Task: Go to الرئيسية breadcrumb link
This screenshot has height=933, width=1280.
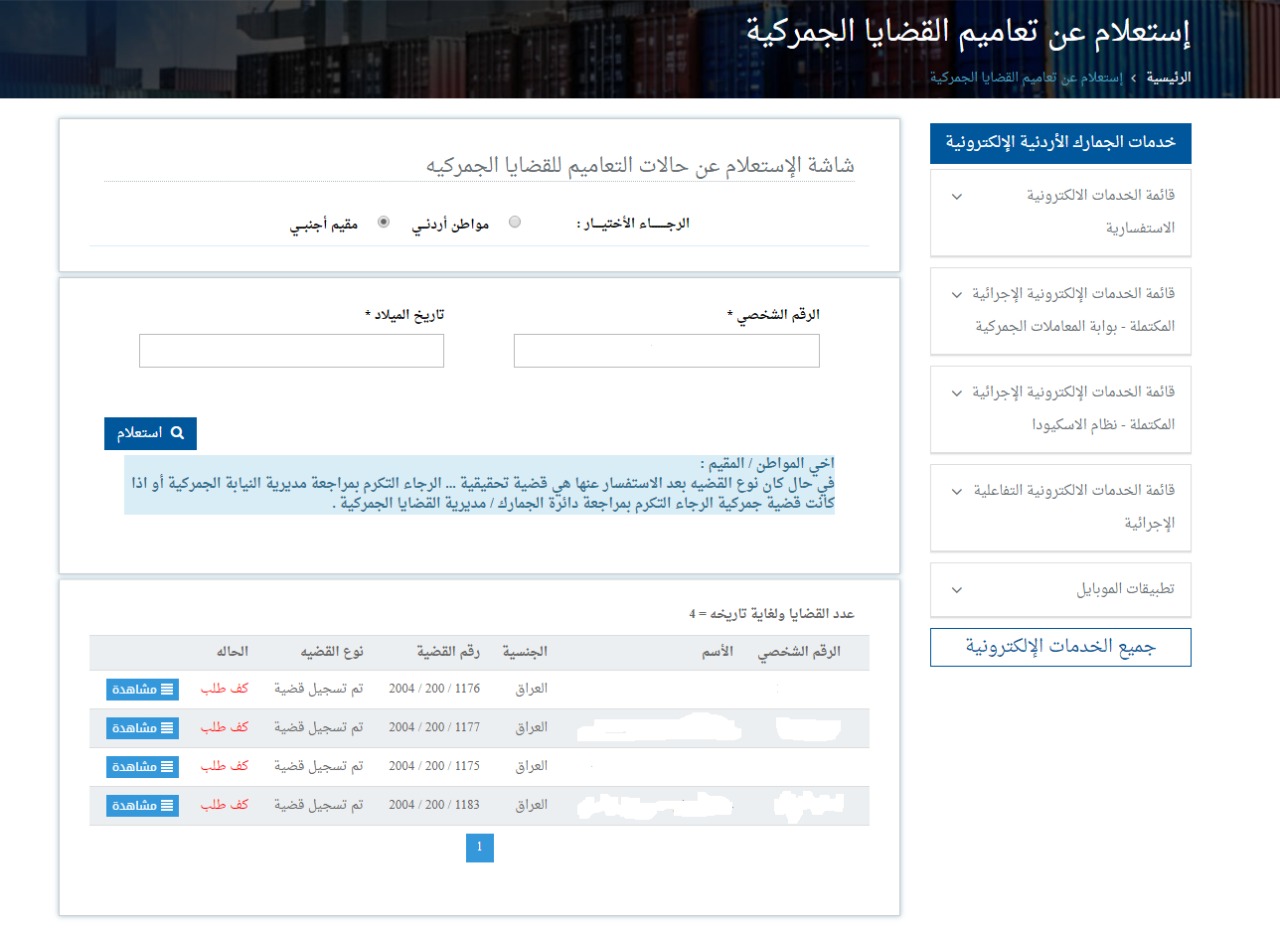Action: pos(1168,77)
